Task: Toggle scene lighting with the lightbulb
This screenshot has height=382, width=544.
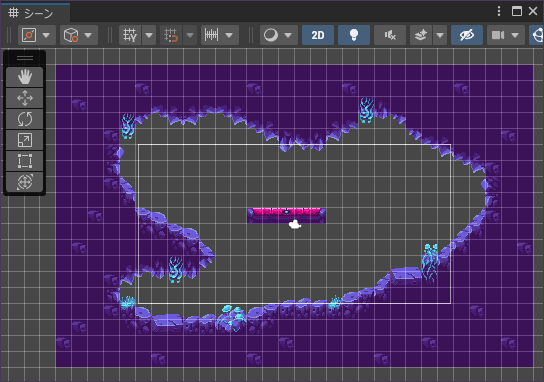Action: coord(354,35)
